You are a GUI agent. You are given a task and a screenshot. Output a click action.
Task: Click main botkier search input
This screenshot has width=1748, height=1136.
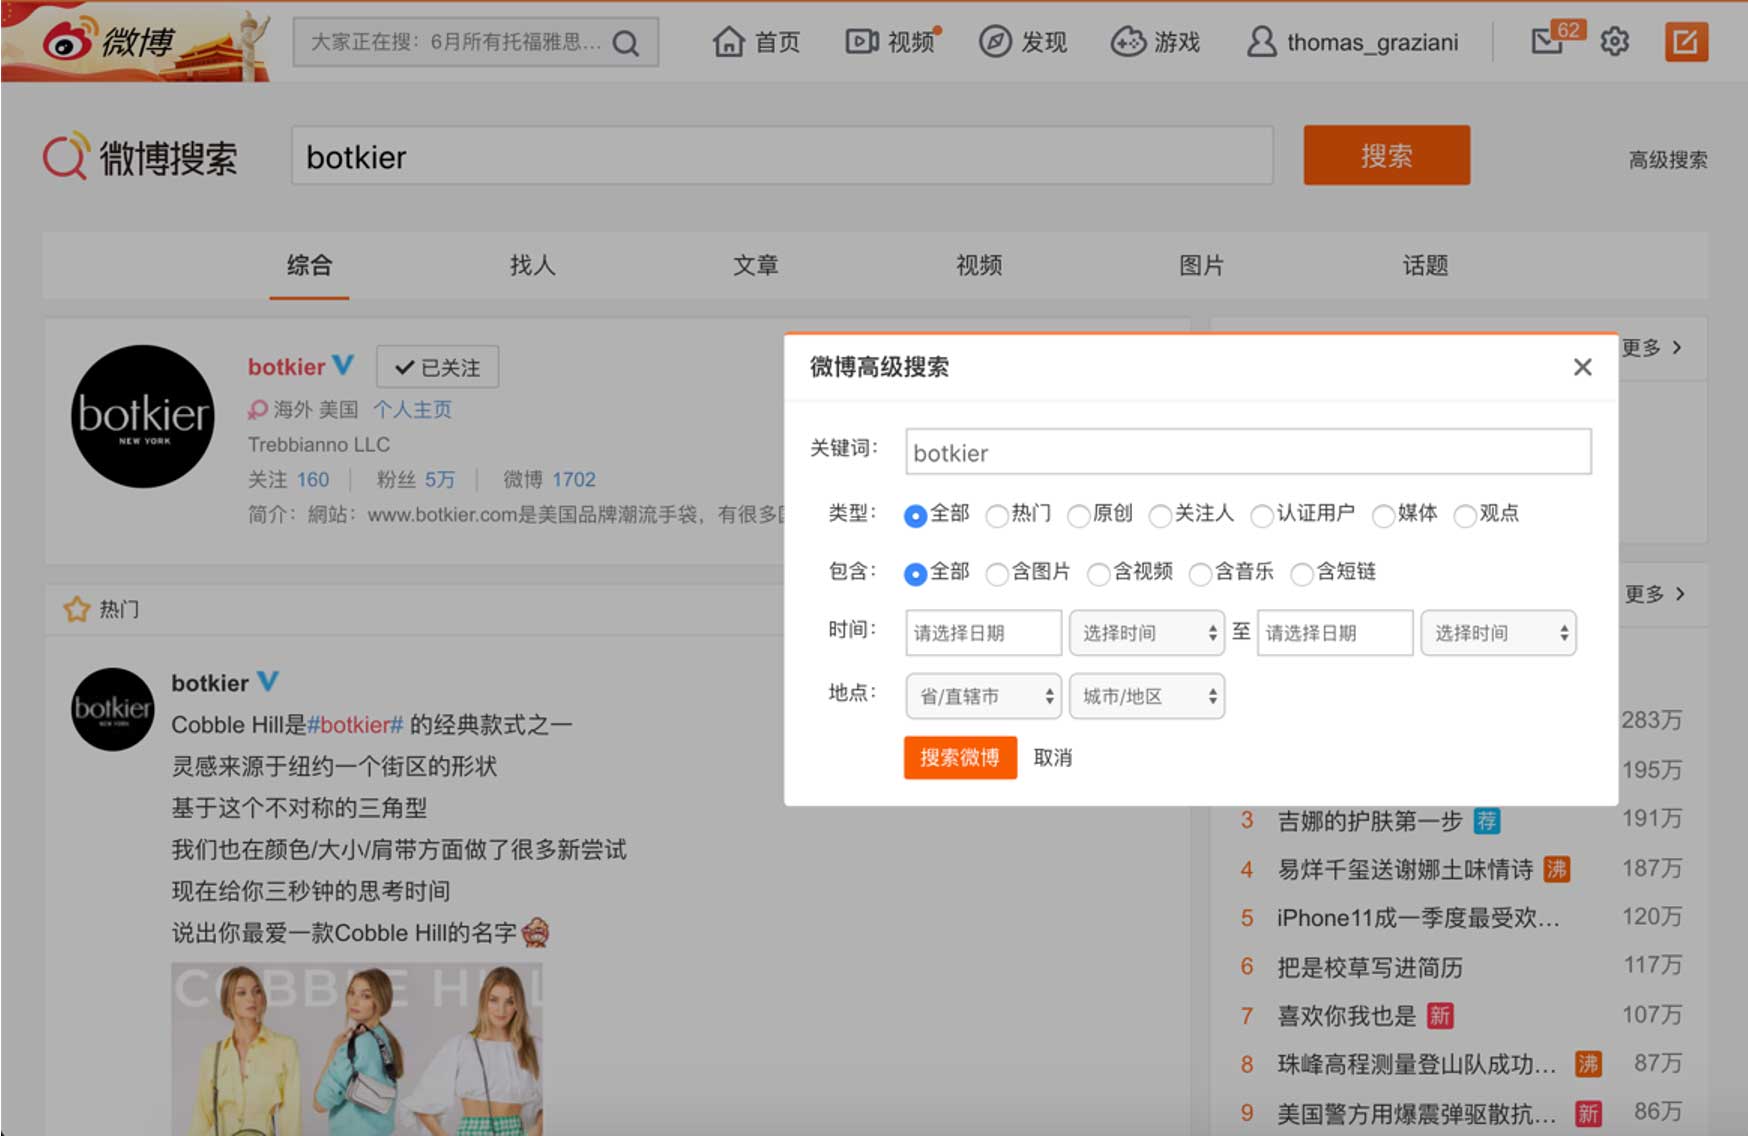[782, 156]
